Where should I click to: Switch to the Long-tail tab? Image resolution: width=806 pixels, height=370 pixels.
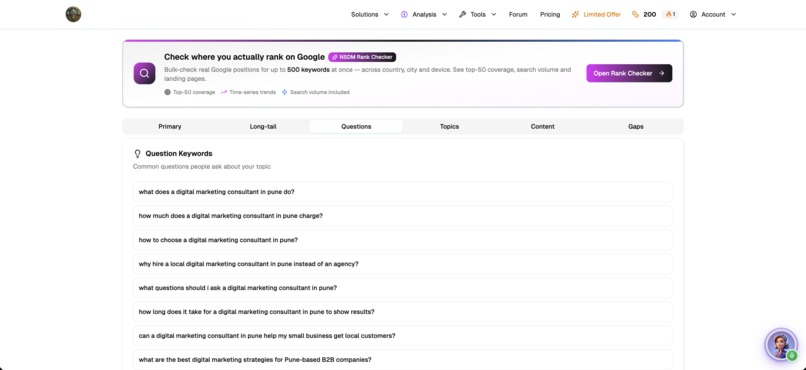coord(263,126)
